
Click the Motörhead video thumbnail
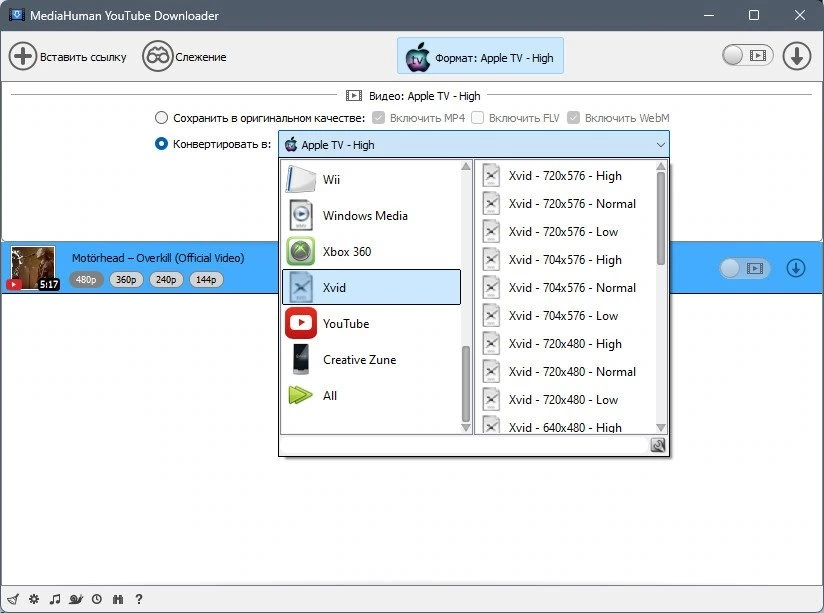coord(33,268)
